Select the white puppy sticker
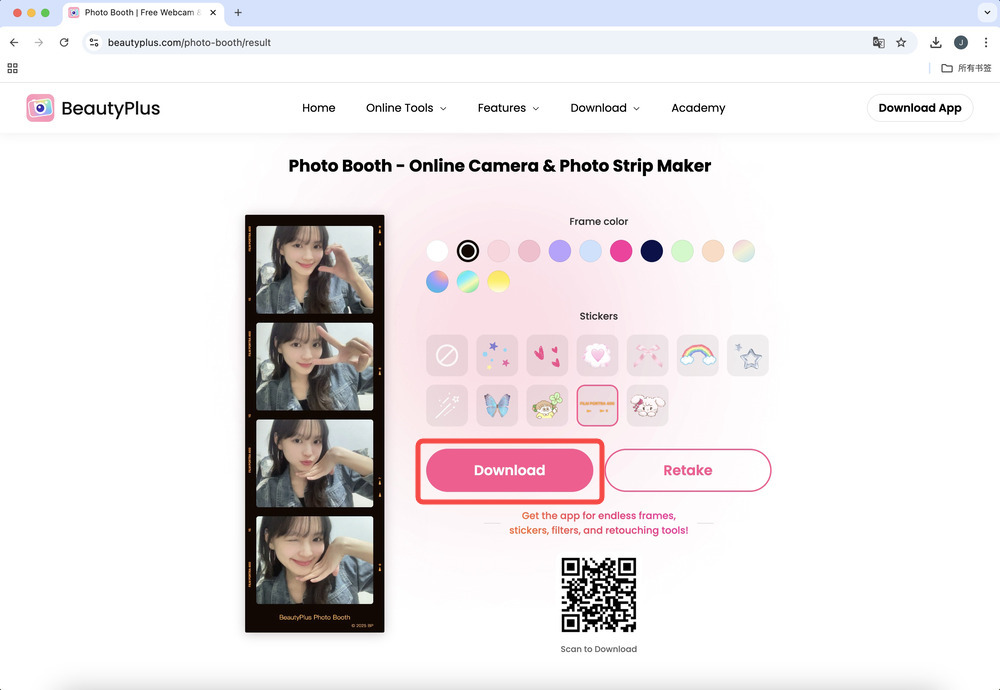This screenshot has height=690, width=1000. click(x=647, y=405)
